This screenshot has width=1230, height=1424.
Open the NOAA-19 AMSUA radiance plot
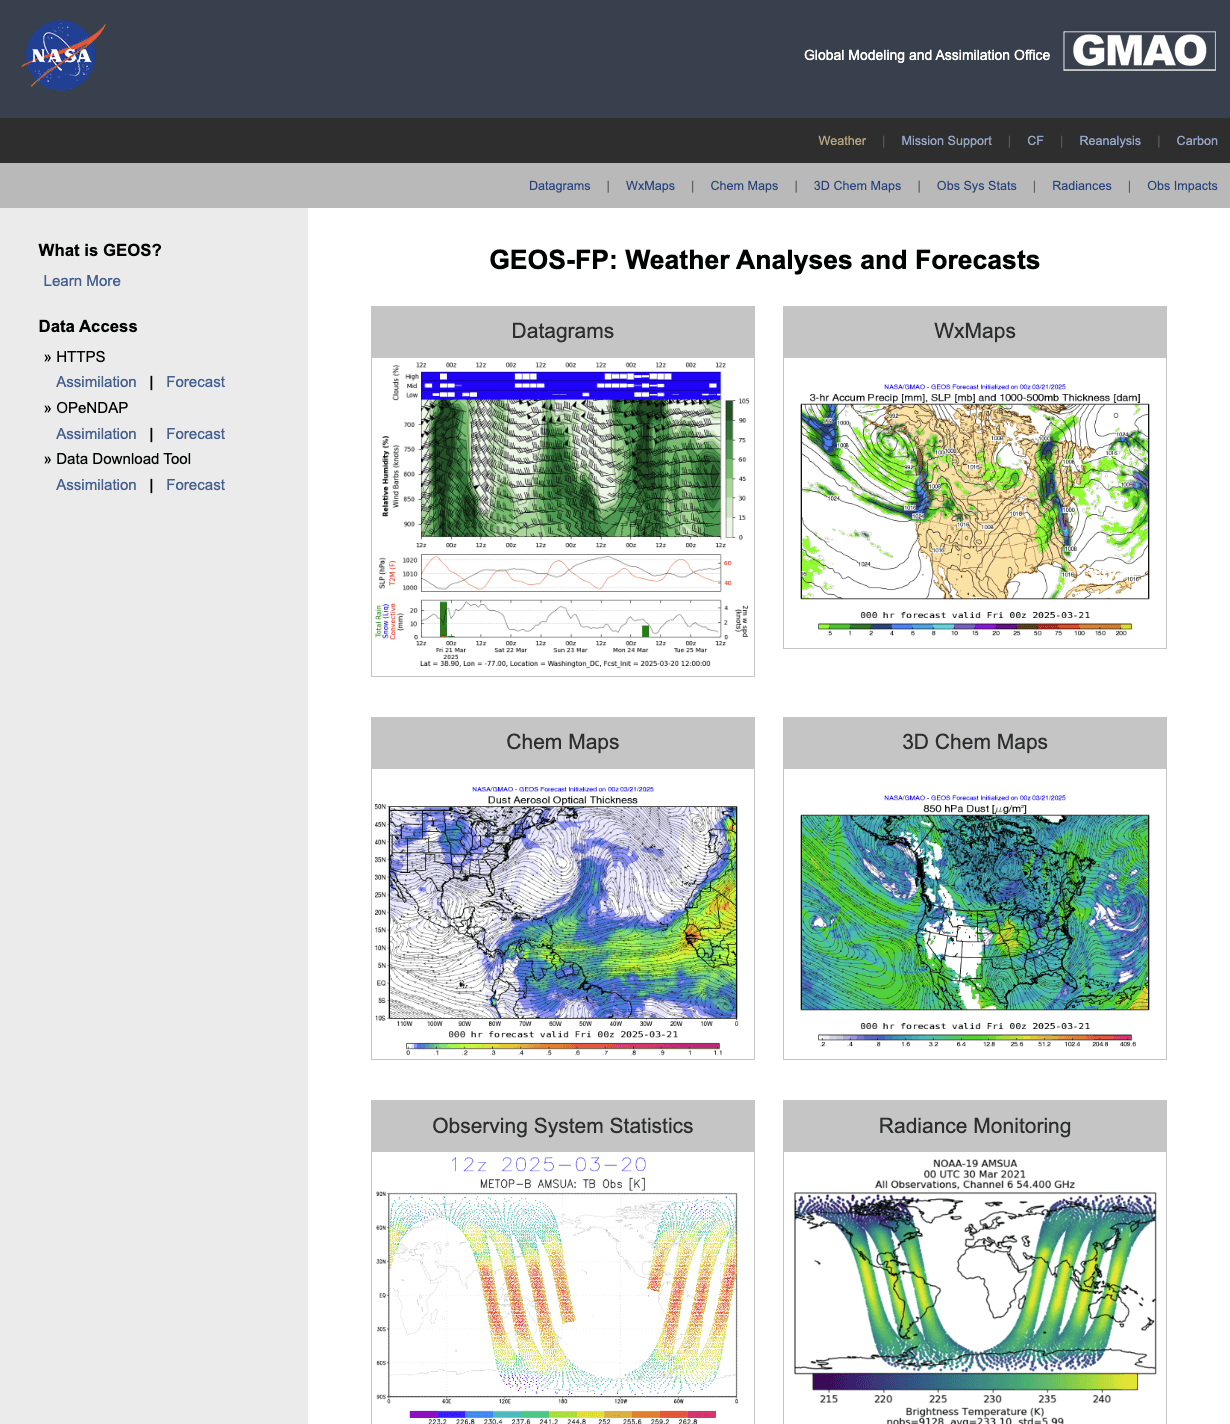pyautogui.click(x=975, y=1290)
